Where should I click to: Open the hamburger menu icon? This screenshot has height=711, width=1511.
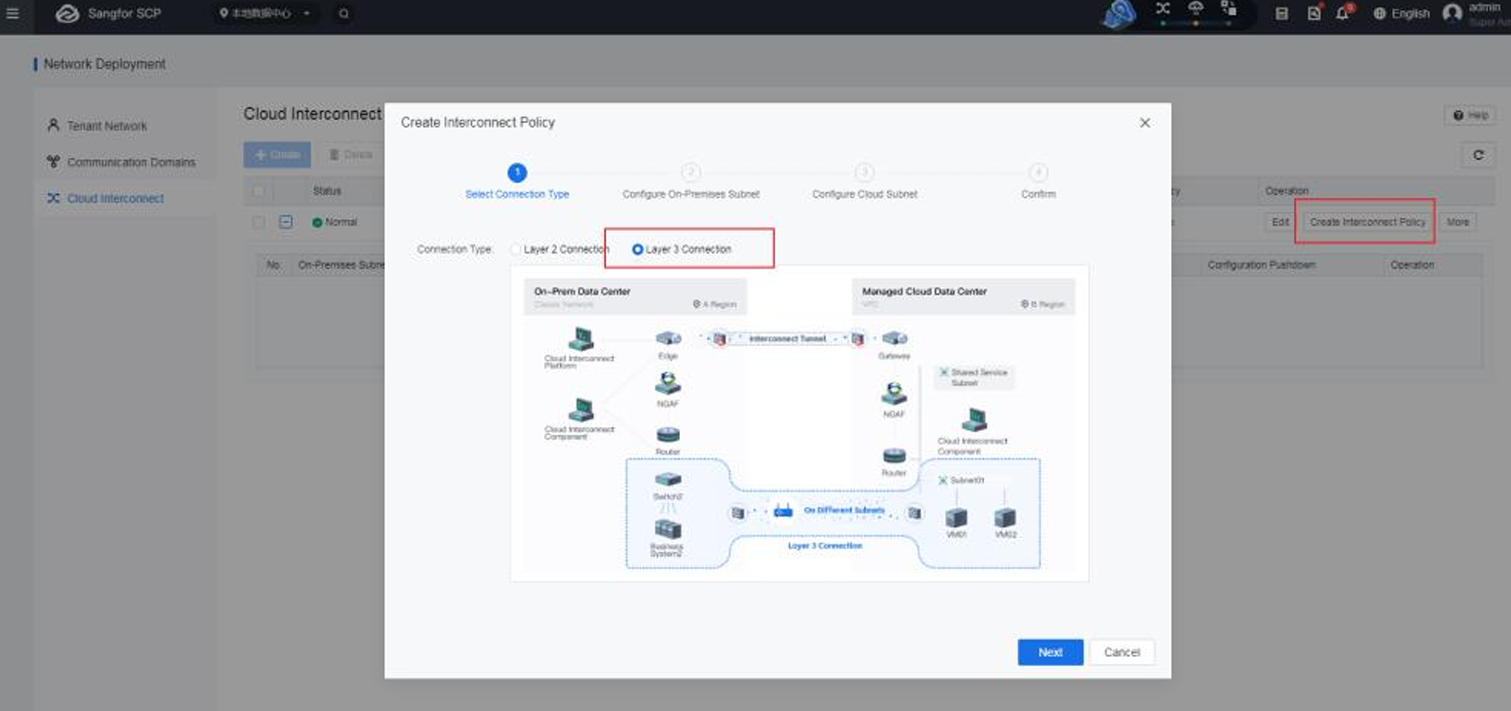tap(14, 12)
